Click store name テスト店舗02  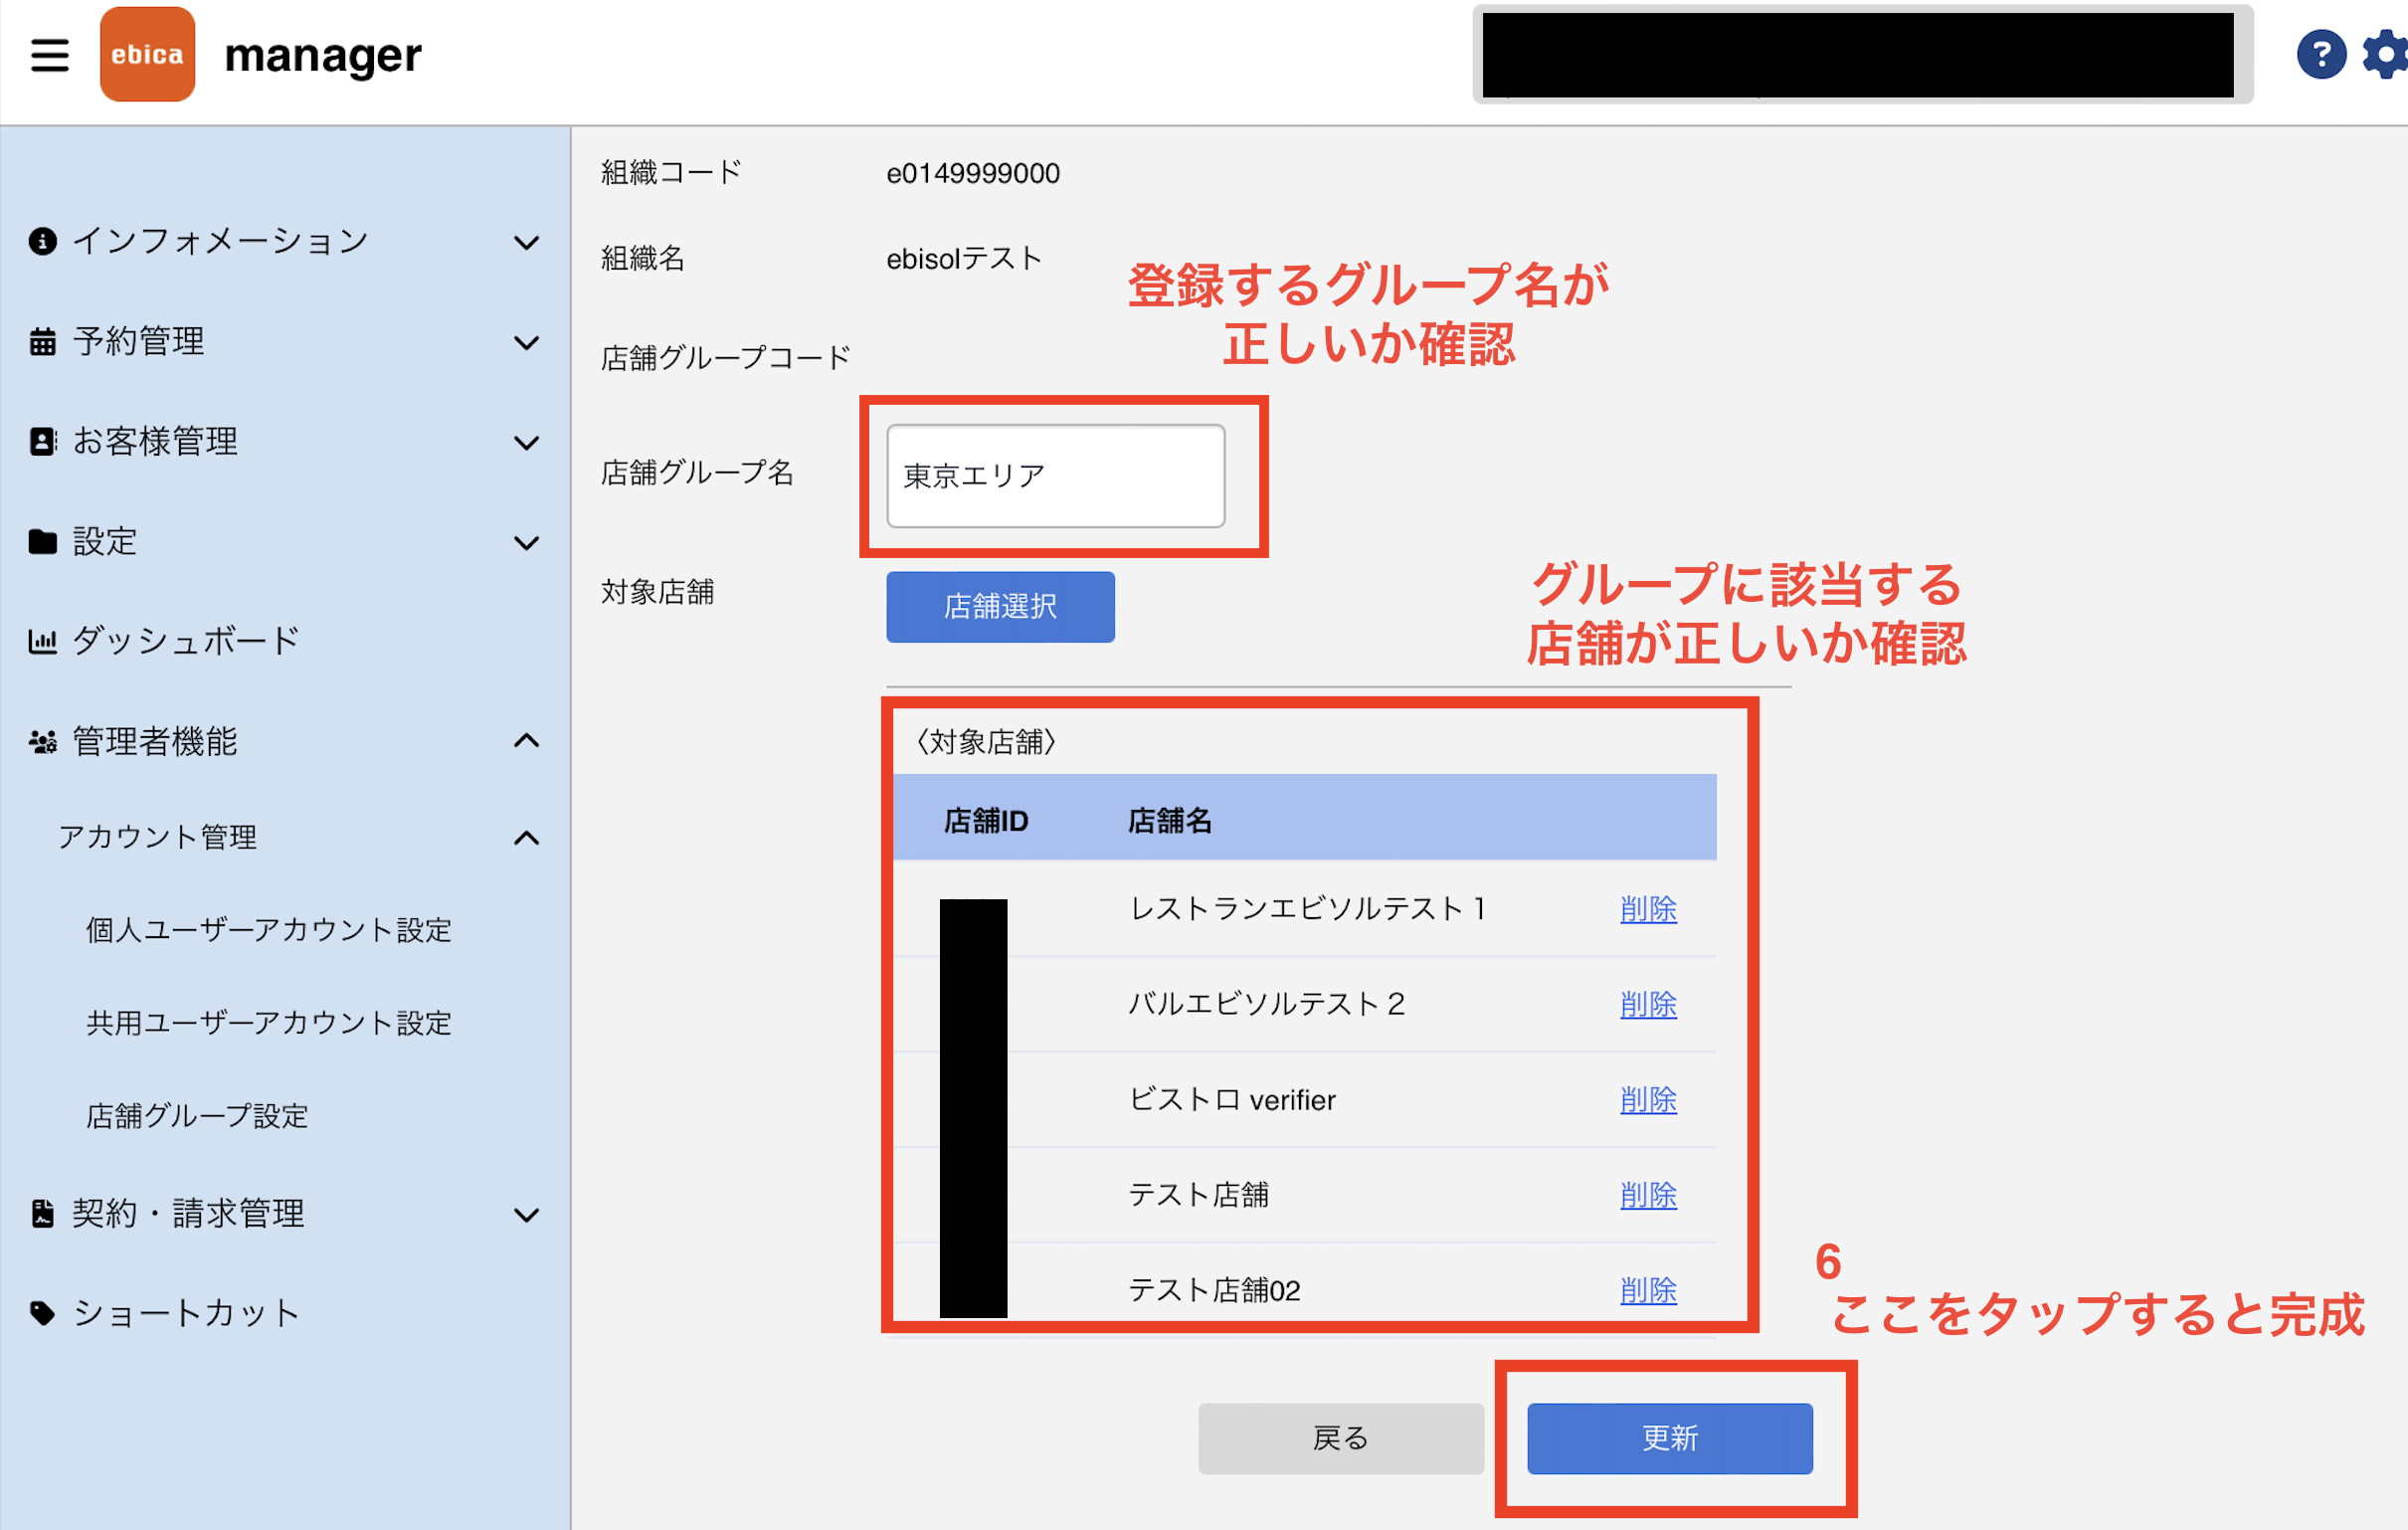click(1214, 1290)
